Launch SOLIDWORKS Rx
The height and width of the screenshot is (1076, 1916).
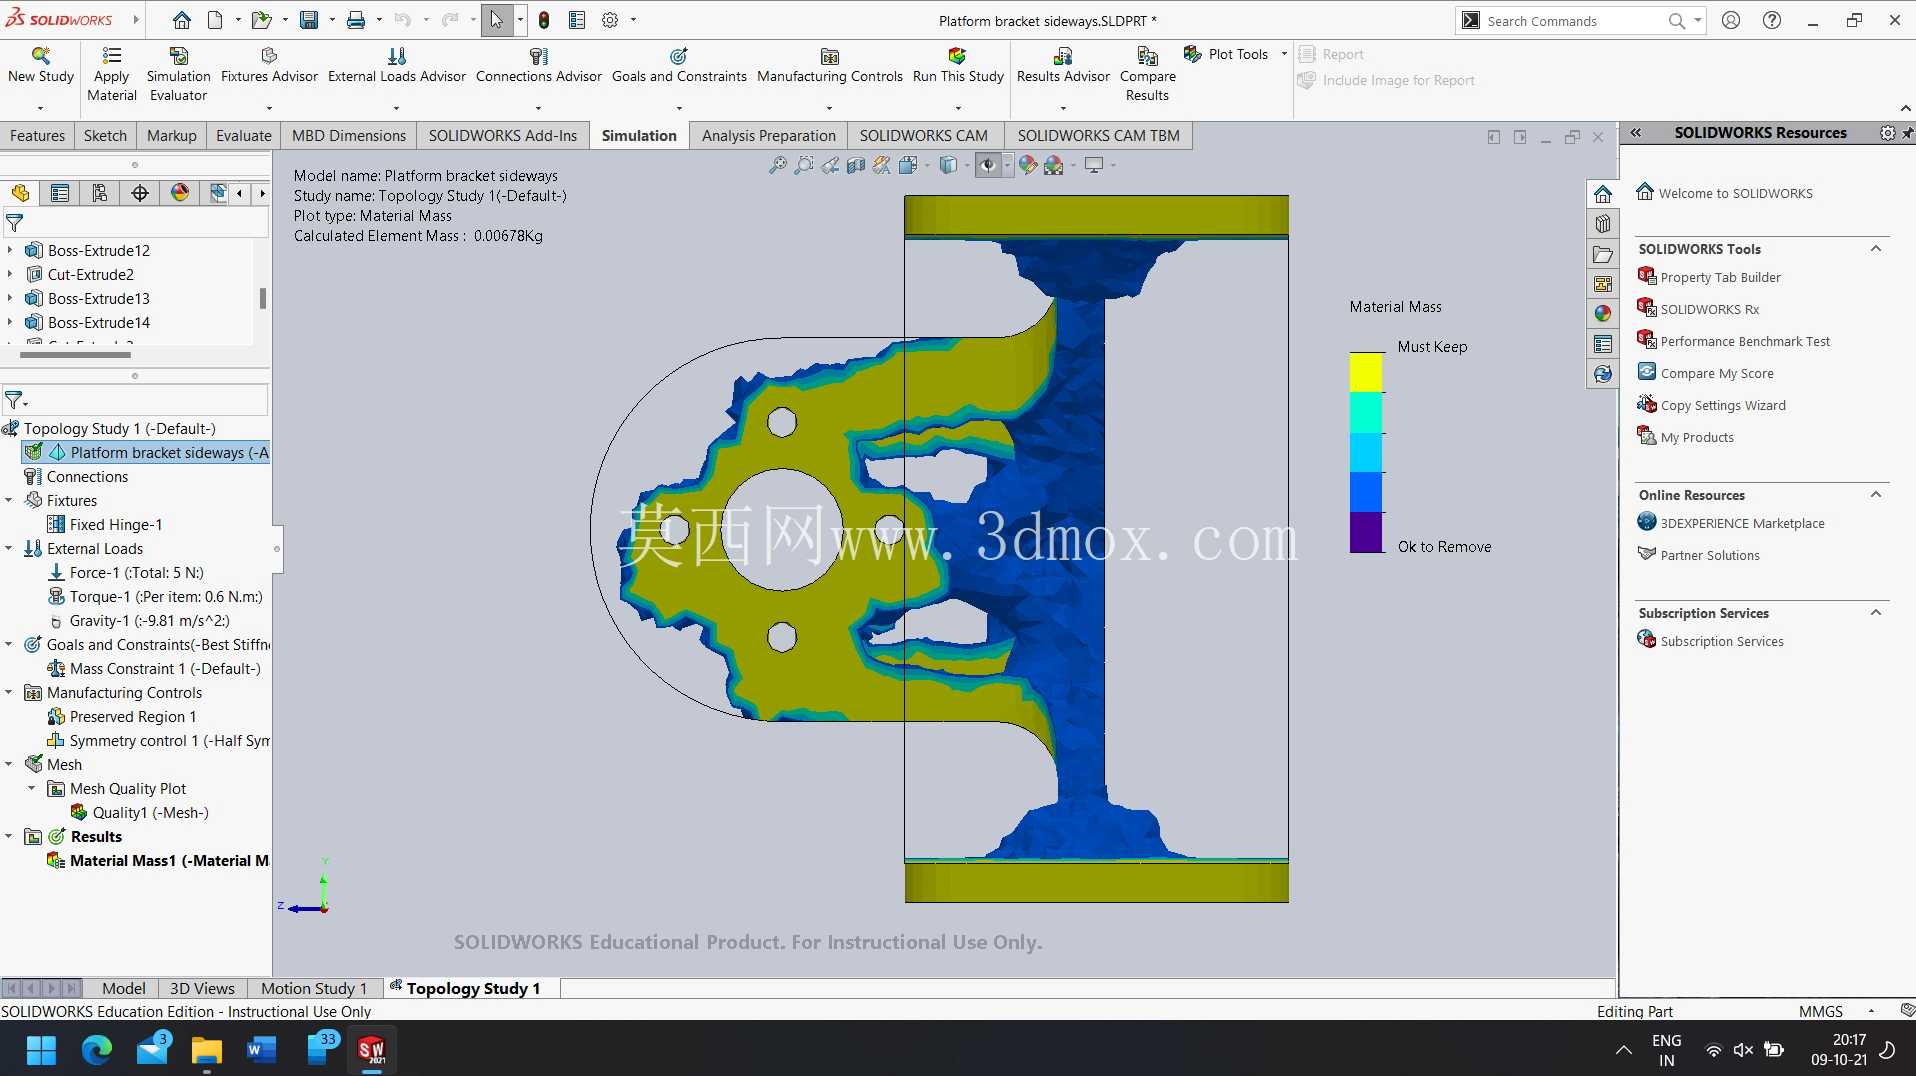click(1709, 309)
